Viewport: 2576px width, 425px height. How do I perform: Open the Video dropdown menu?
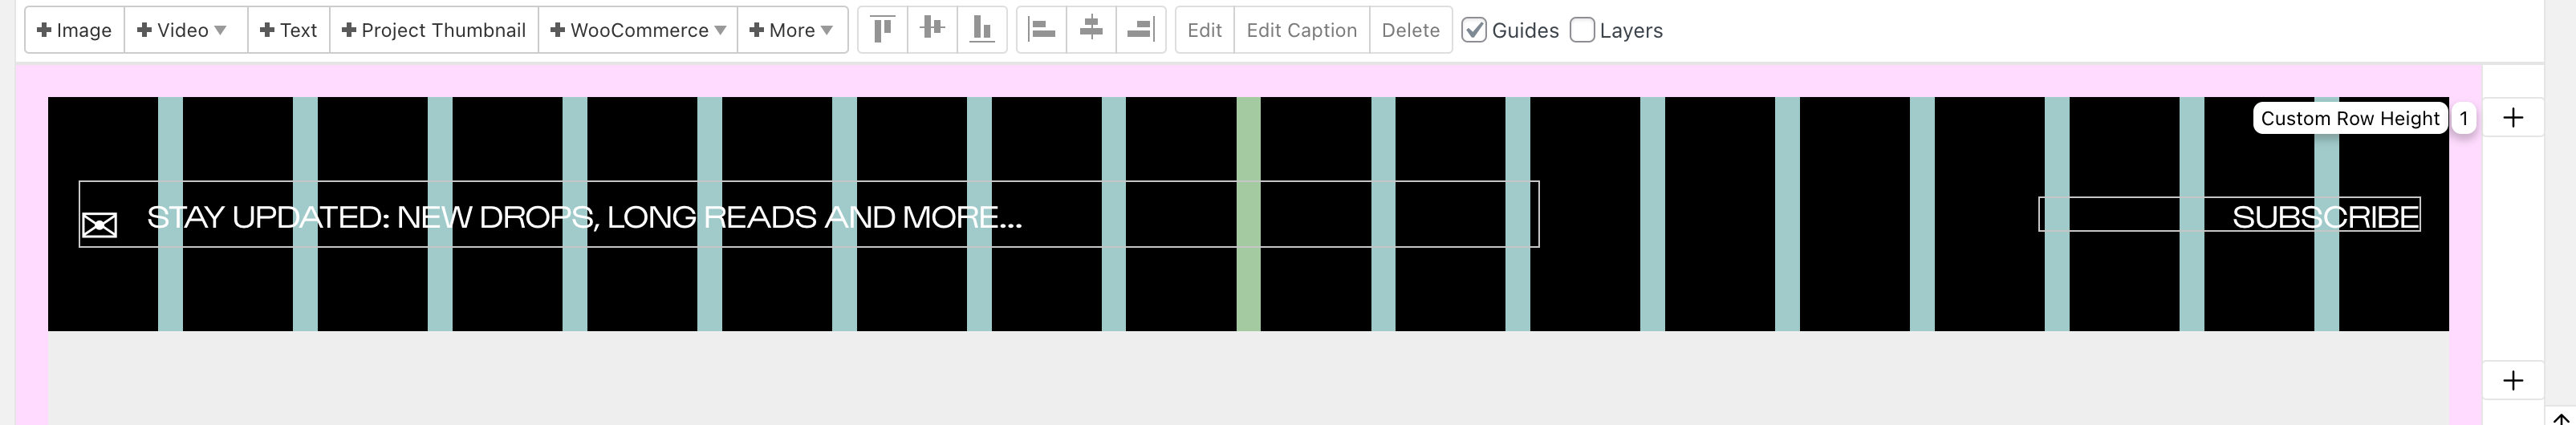183,30
